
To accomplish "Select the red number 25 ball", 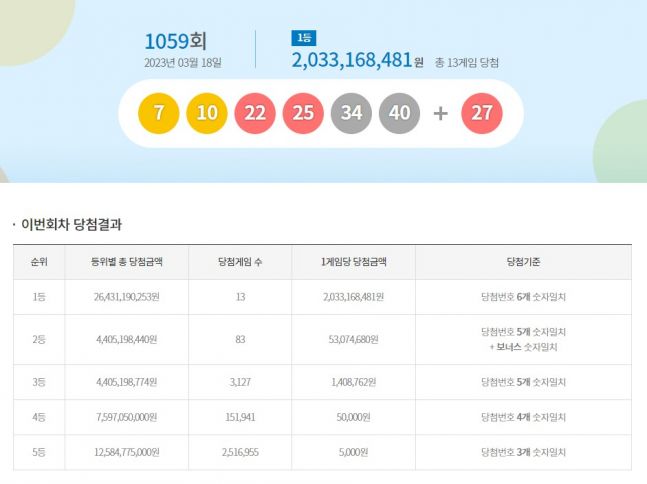I will (303, 113).
